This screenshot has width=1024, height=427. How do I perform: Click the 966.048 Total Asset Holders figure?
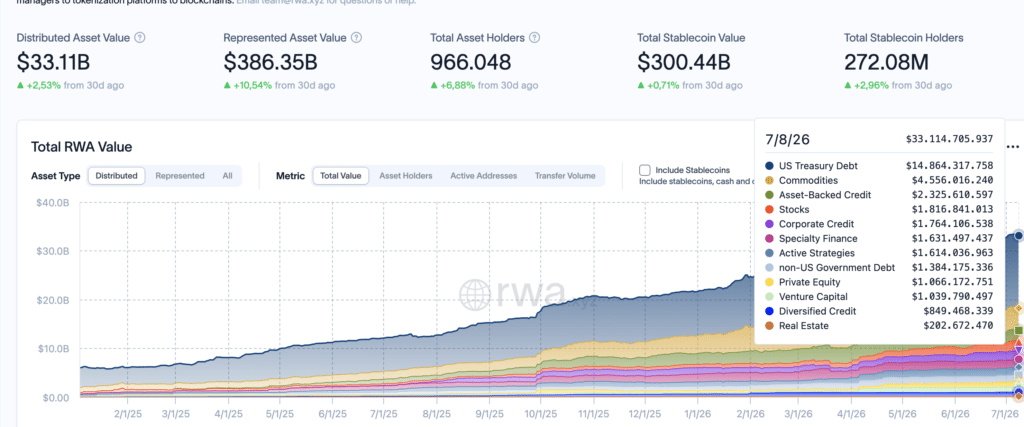[x=470, y=62]
